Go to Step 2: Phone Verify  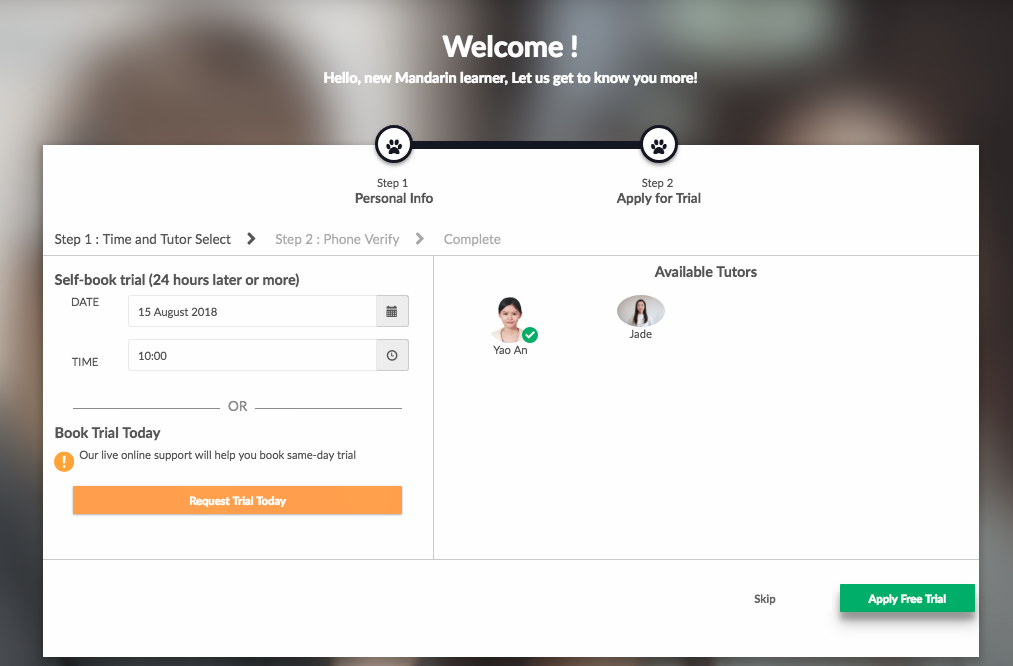point(337,239)
